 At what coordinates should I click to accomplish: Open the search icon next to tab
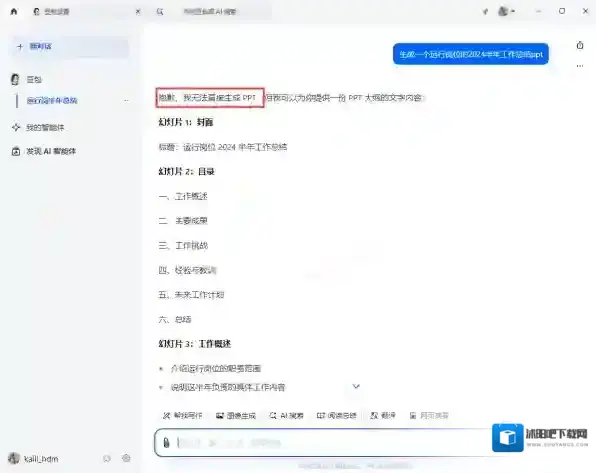[160, 12]
